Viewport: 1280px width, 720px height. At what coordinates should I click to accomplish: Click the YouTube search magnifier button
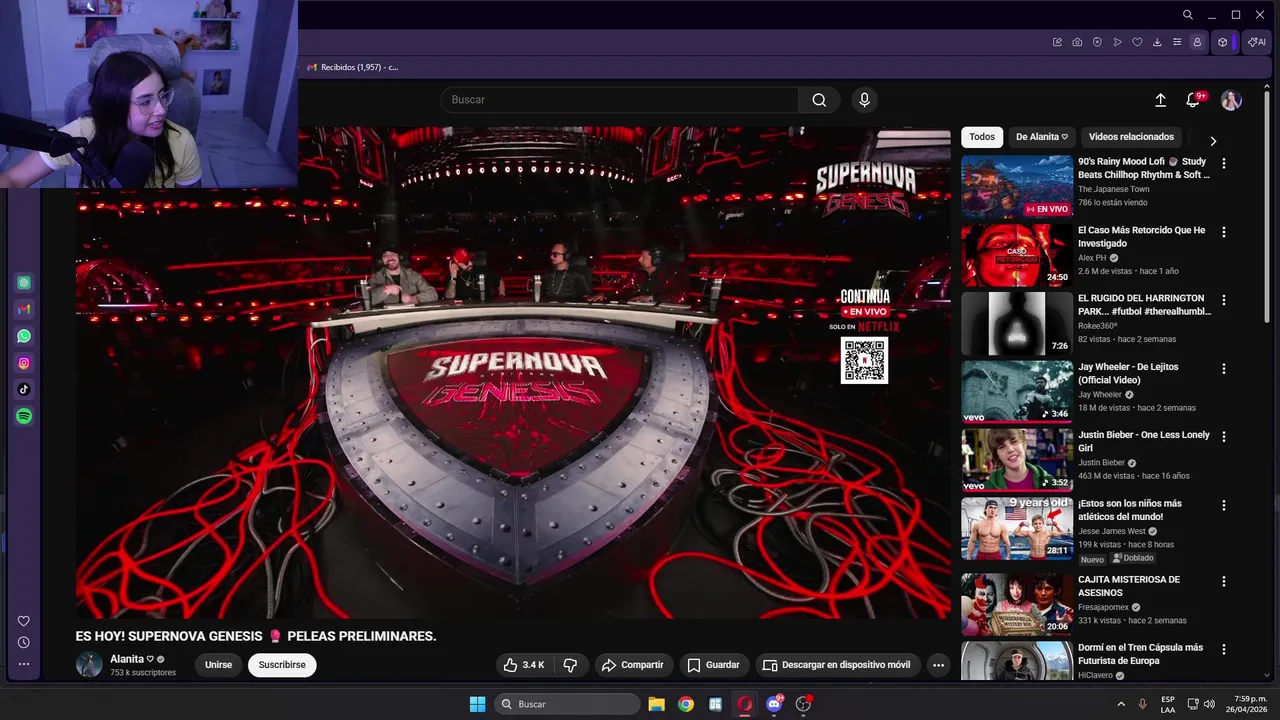tap(819, 100)
